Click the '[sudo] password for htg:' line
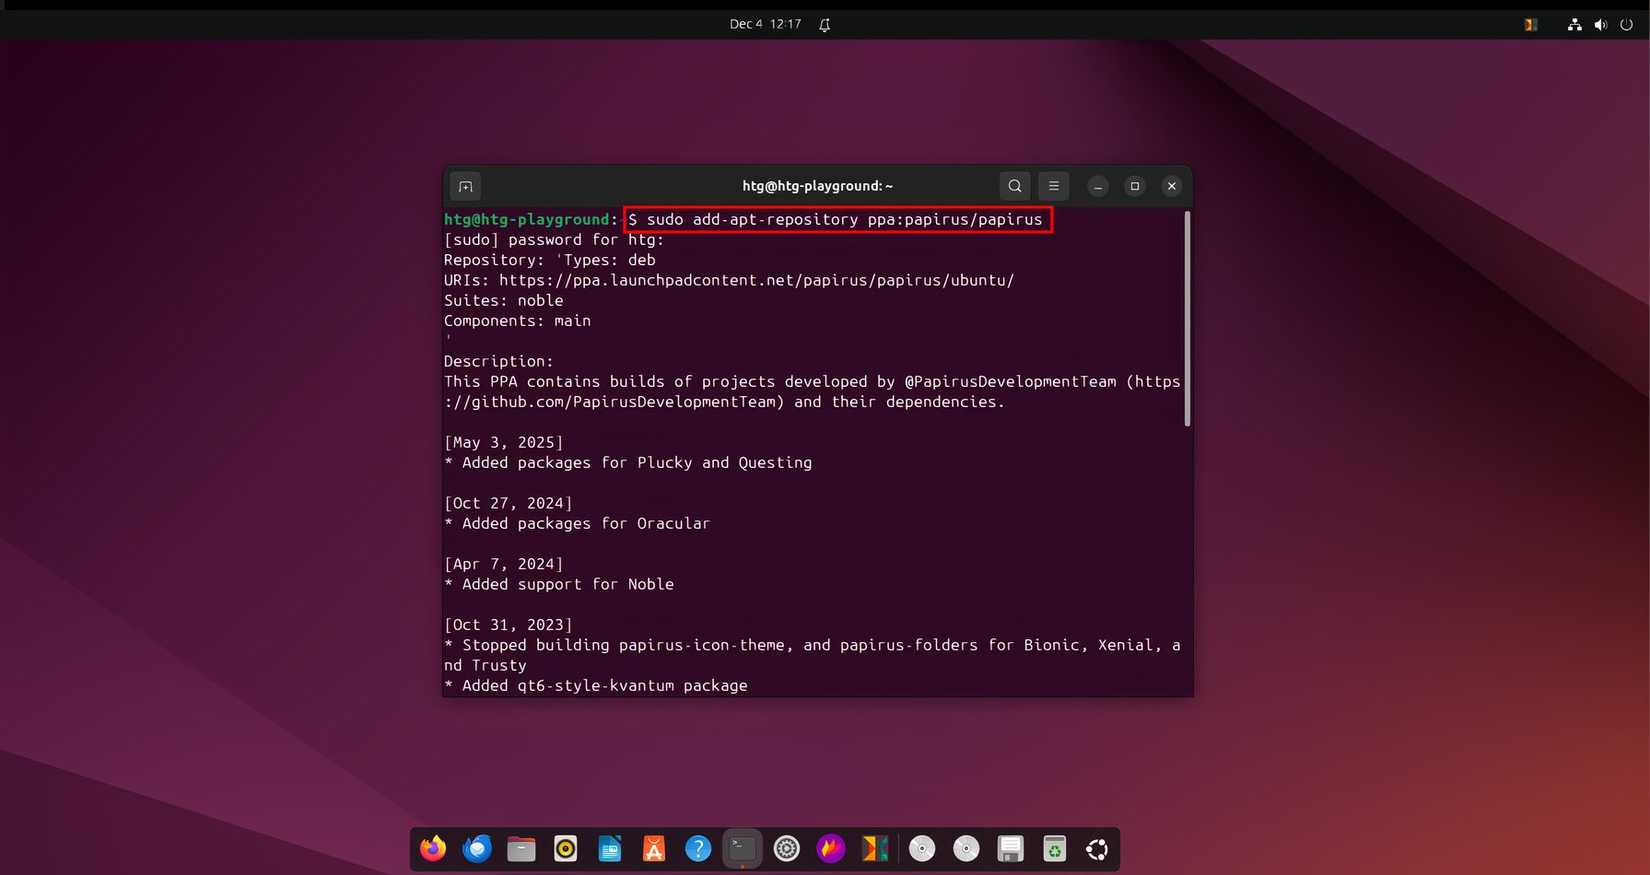This screenshot has width=1650, height=875. pos(554,240)
